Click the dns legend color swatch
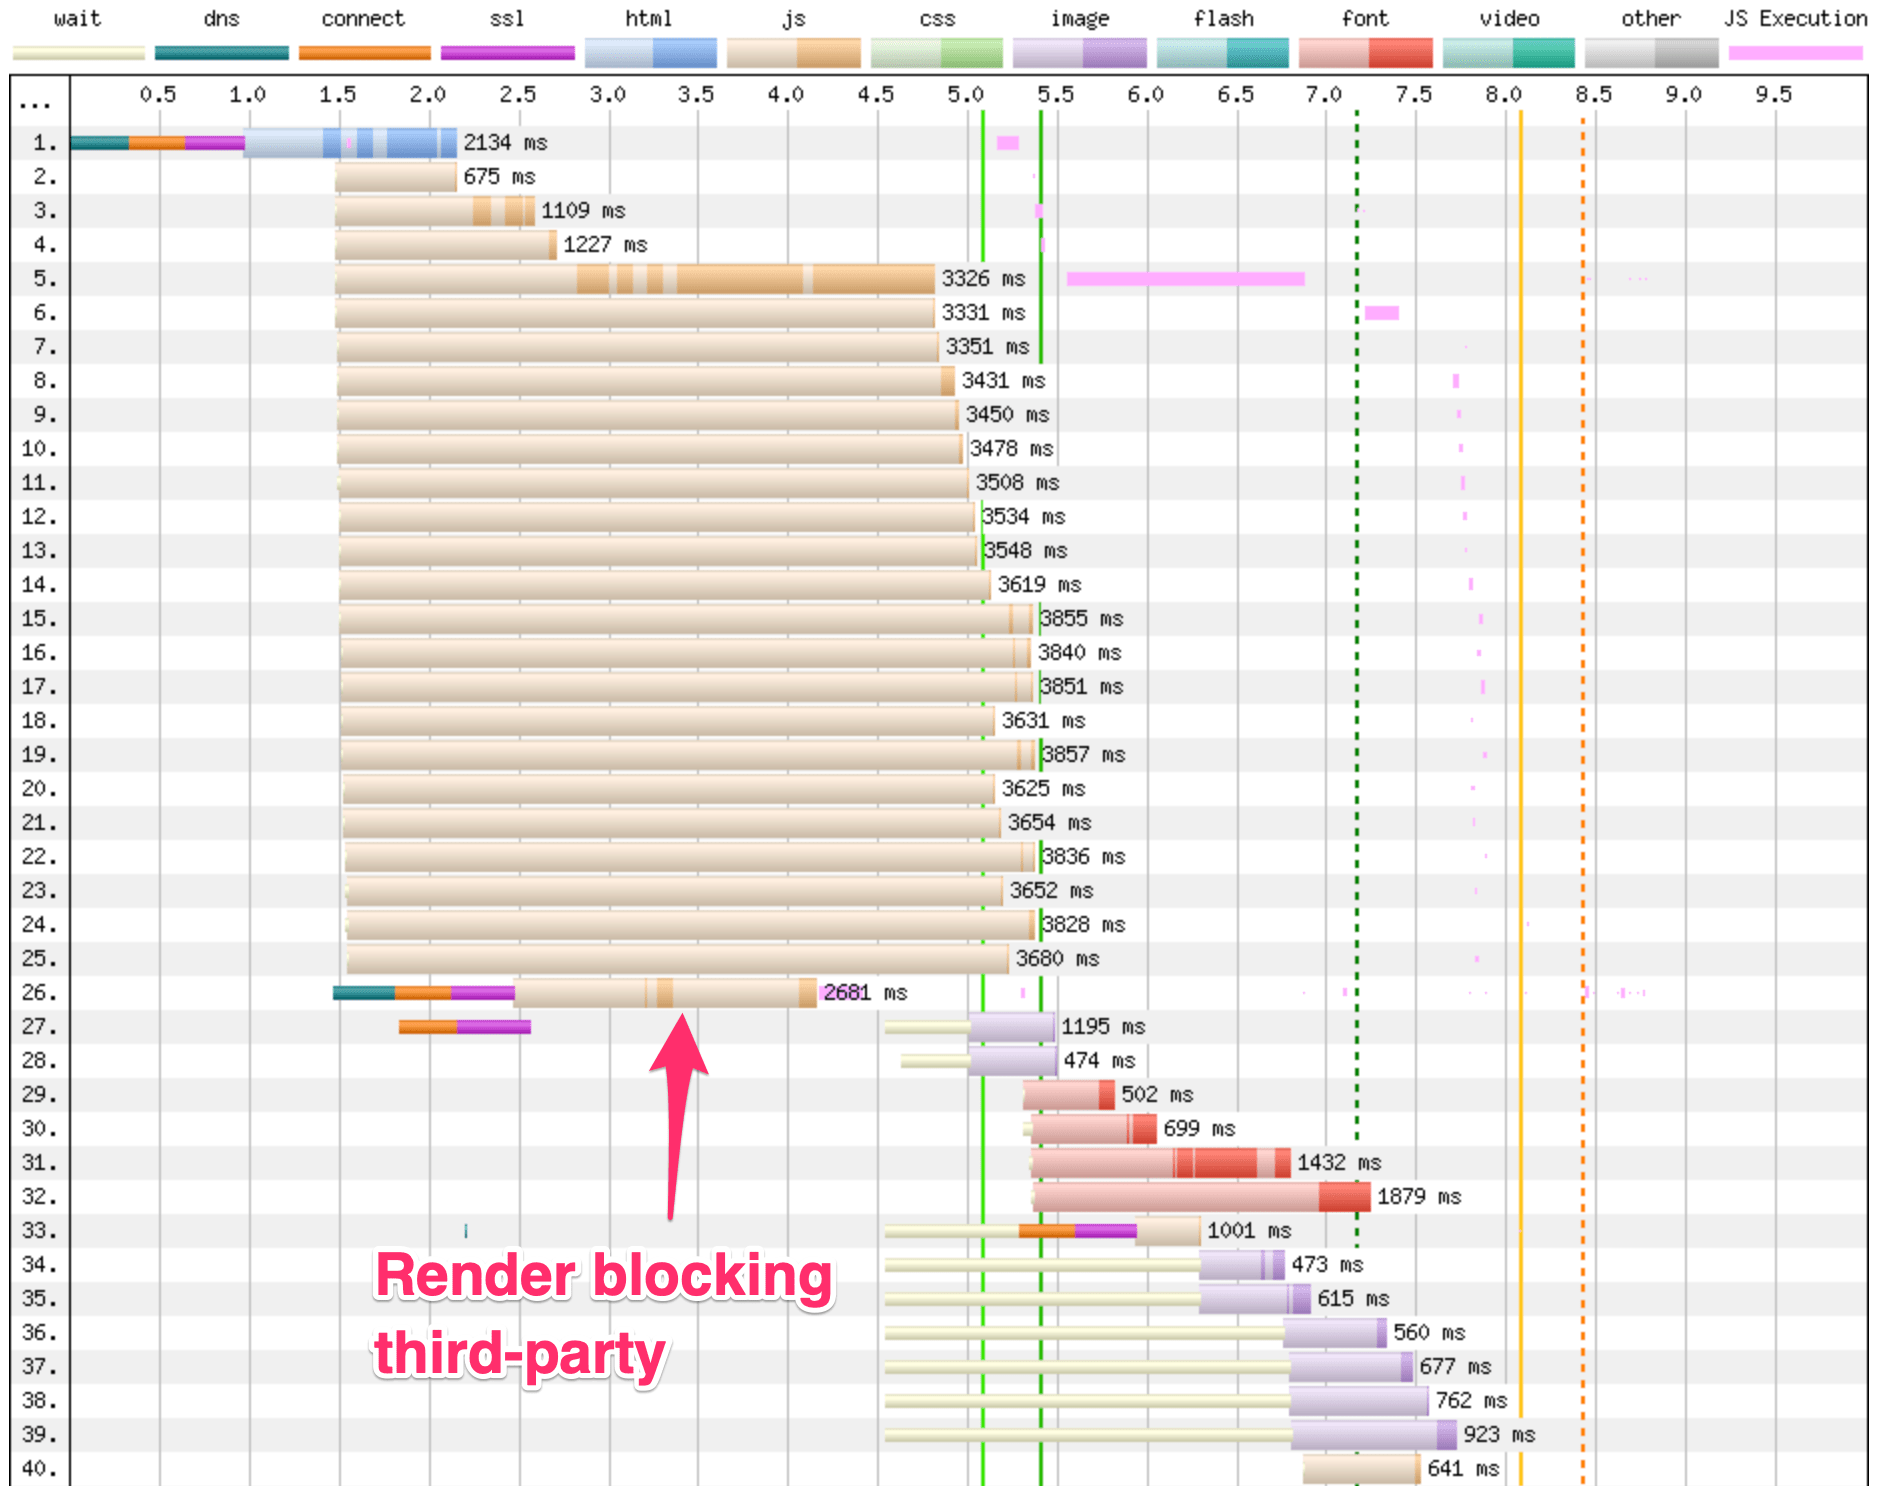Viewport: 1880px width, 1486px height. [221, 53]
